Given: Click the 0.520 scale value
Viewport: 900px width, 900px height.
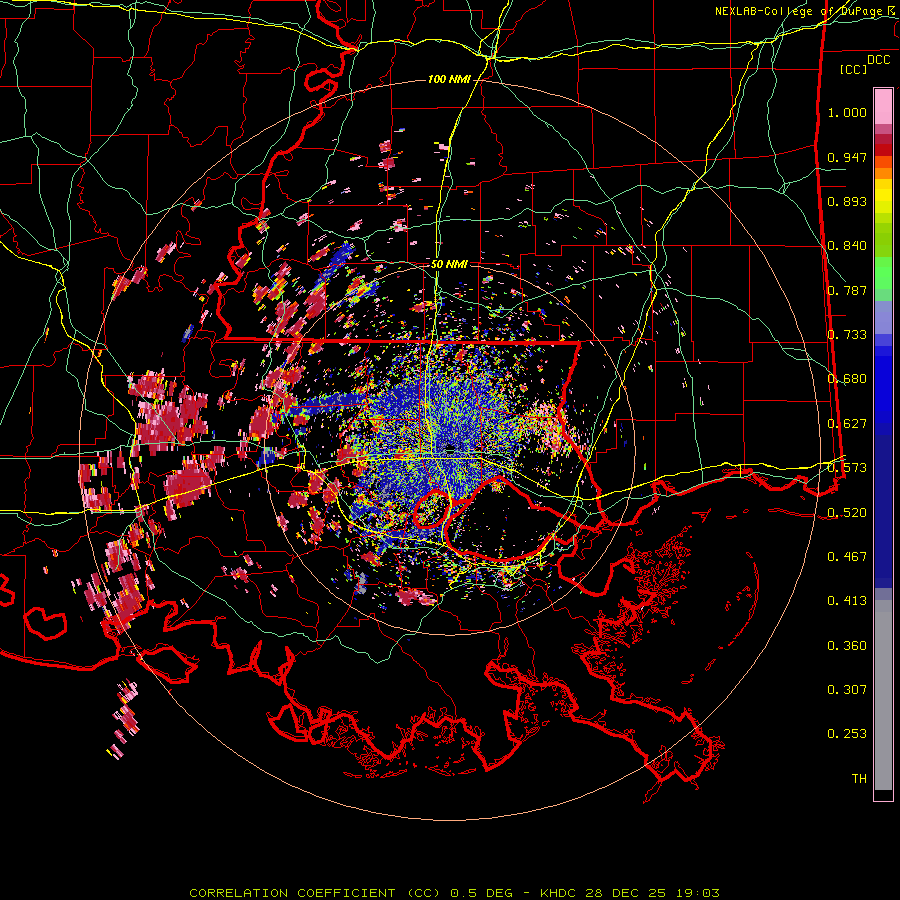Looking at the screenshot, I should (847, 513).
